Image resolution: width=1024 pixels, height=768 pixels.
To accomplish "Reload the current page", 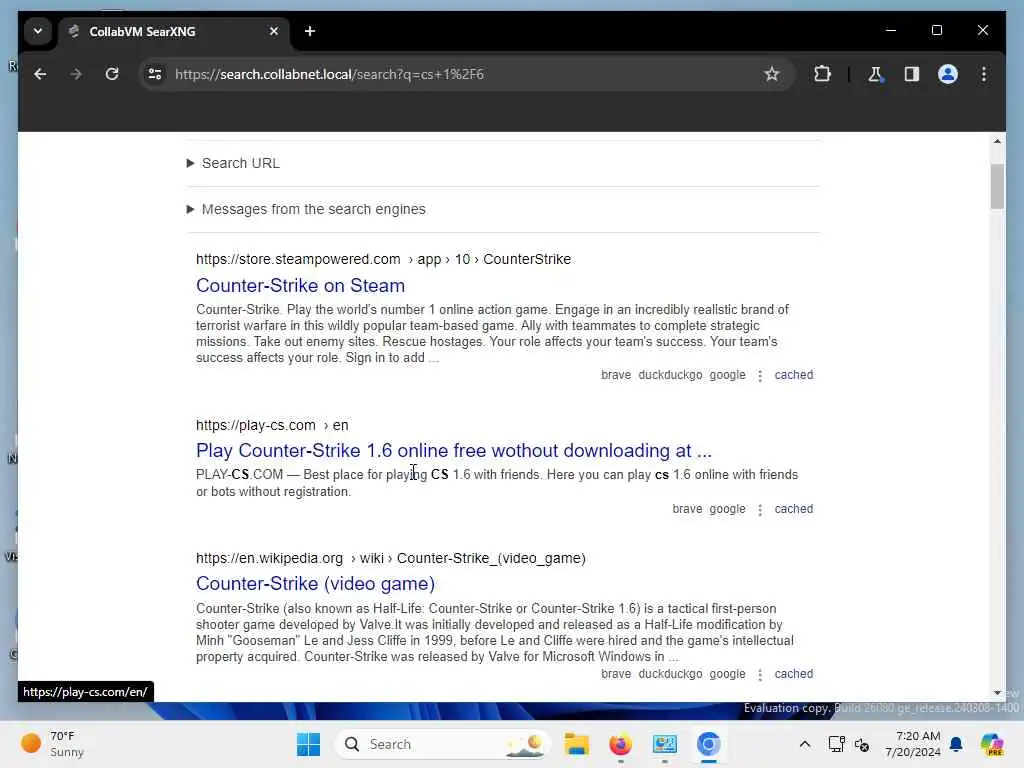I will (x=112, y=74).
